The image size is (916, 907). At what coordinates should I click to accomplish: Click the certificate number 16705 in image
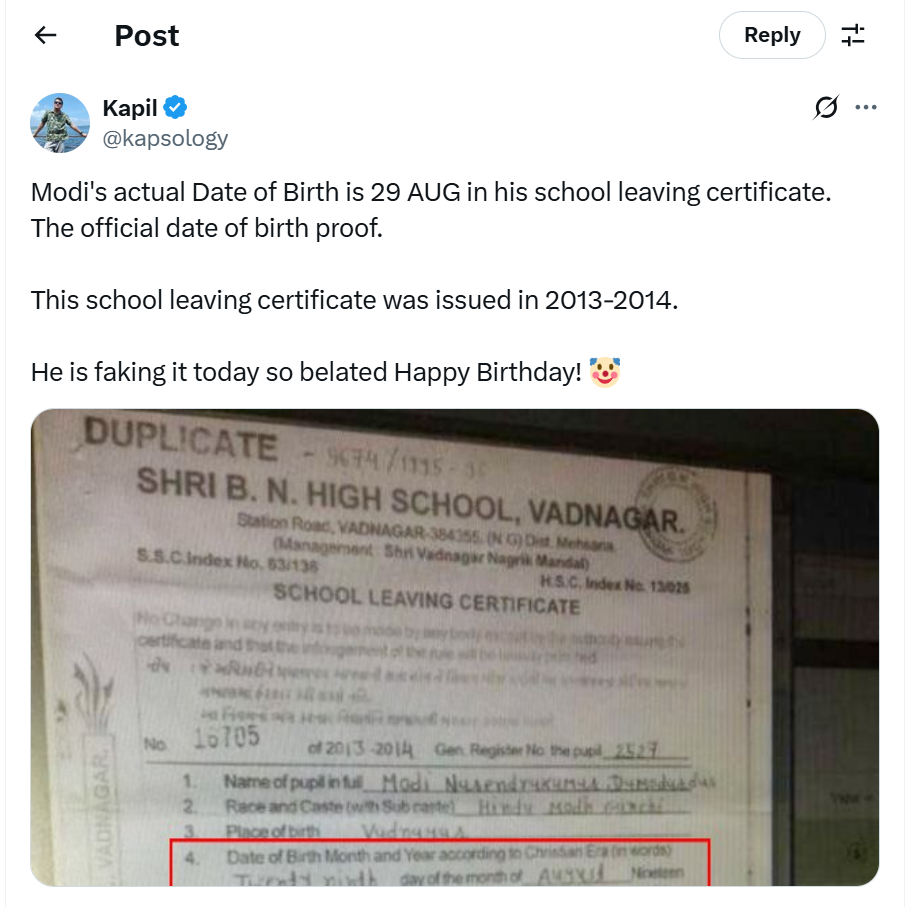(x=226, y=737)
